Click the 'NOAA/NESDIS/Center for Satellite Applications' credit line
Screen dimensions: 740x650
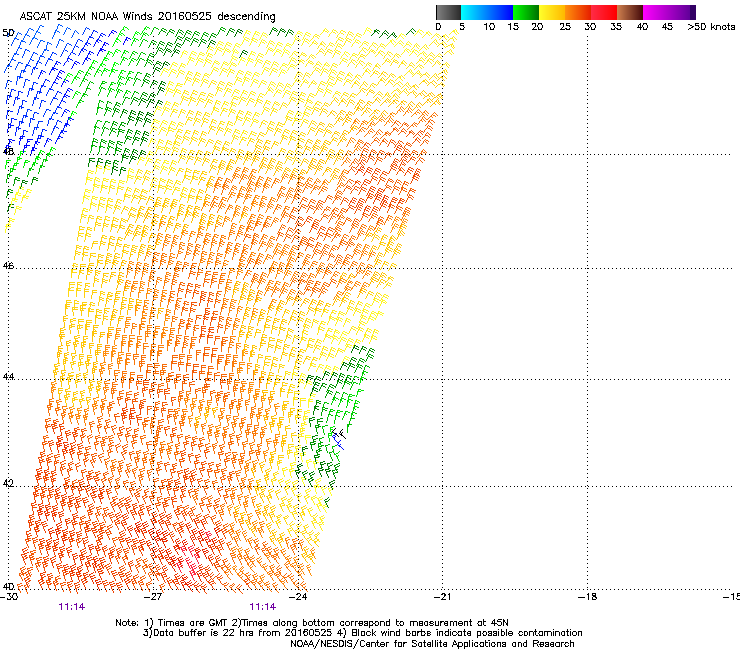pyautogui.click(x=399, y=644)
